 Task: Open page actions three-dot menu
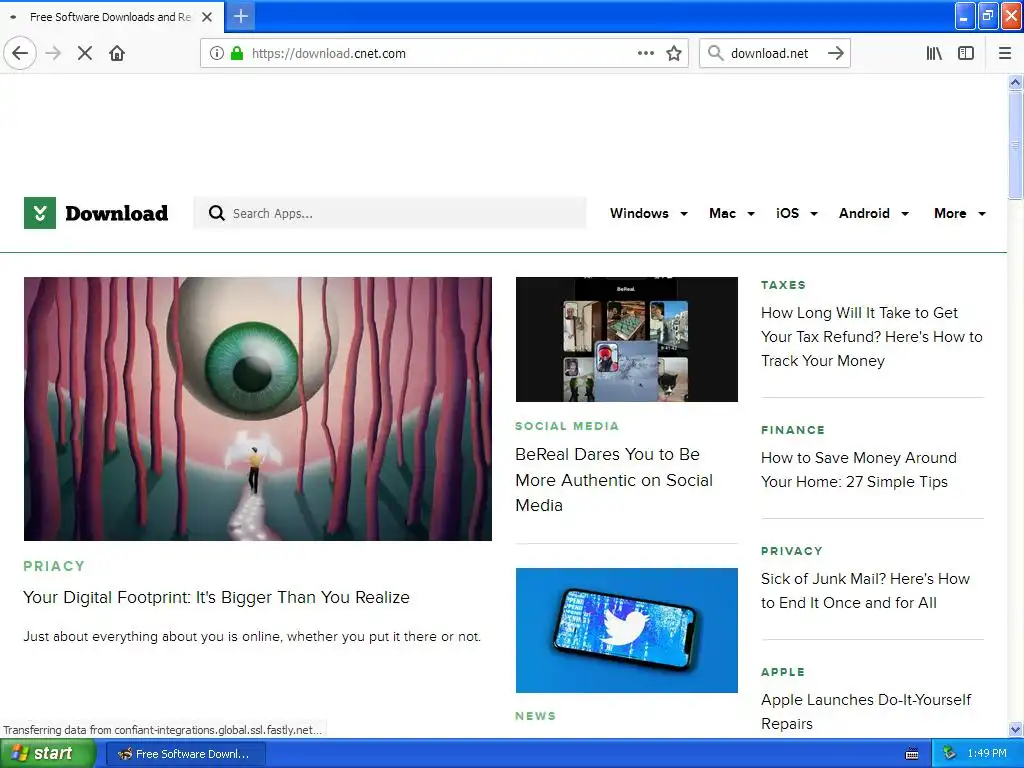[x=645, y=53]
